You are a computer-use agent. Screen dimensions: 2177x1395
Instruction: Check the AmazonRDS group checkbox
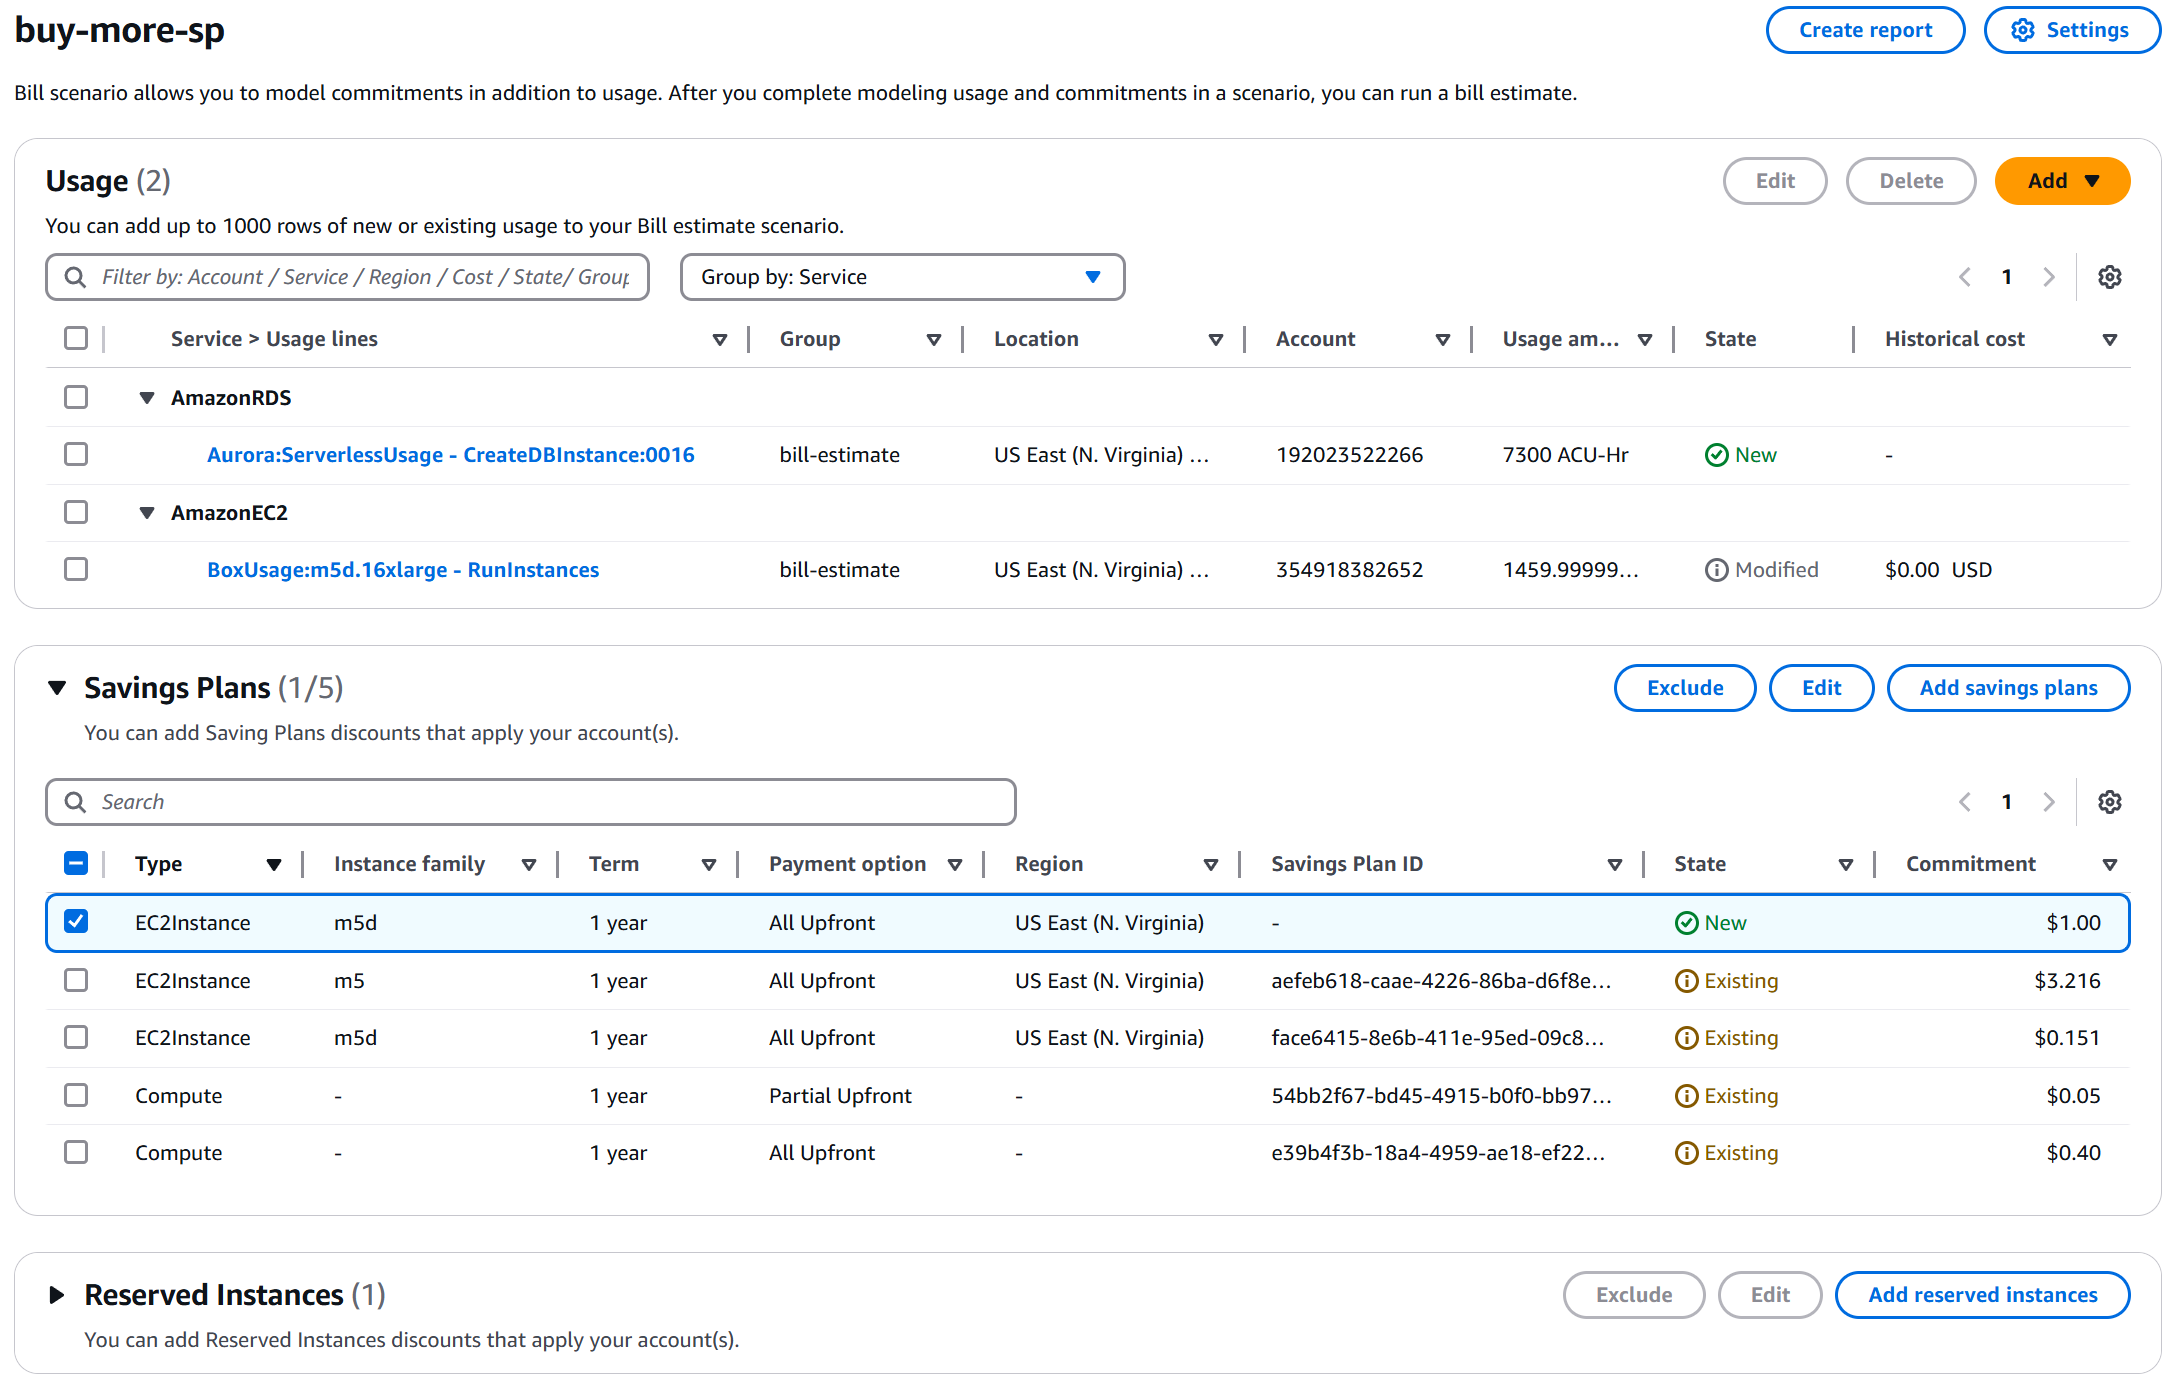(x=76, y=397)
